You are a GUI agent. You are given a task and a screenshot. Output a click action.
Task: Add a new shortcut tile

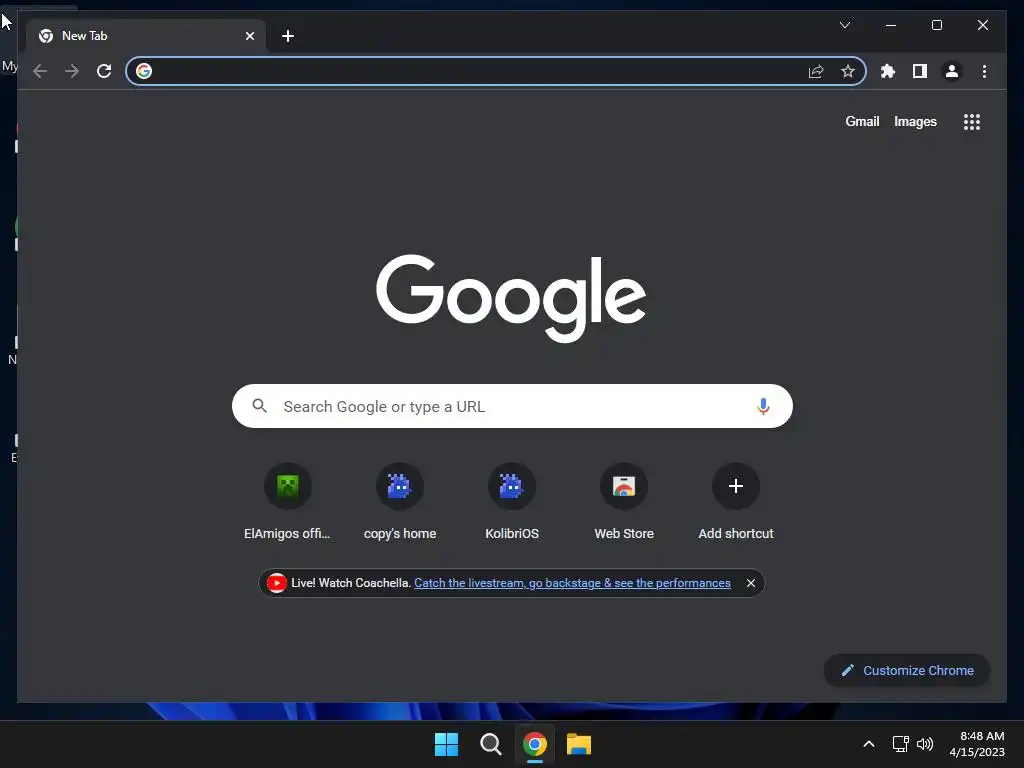tap(736, 501)
